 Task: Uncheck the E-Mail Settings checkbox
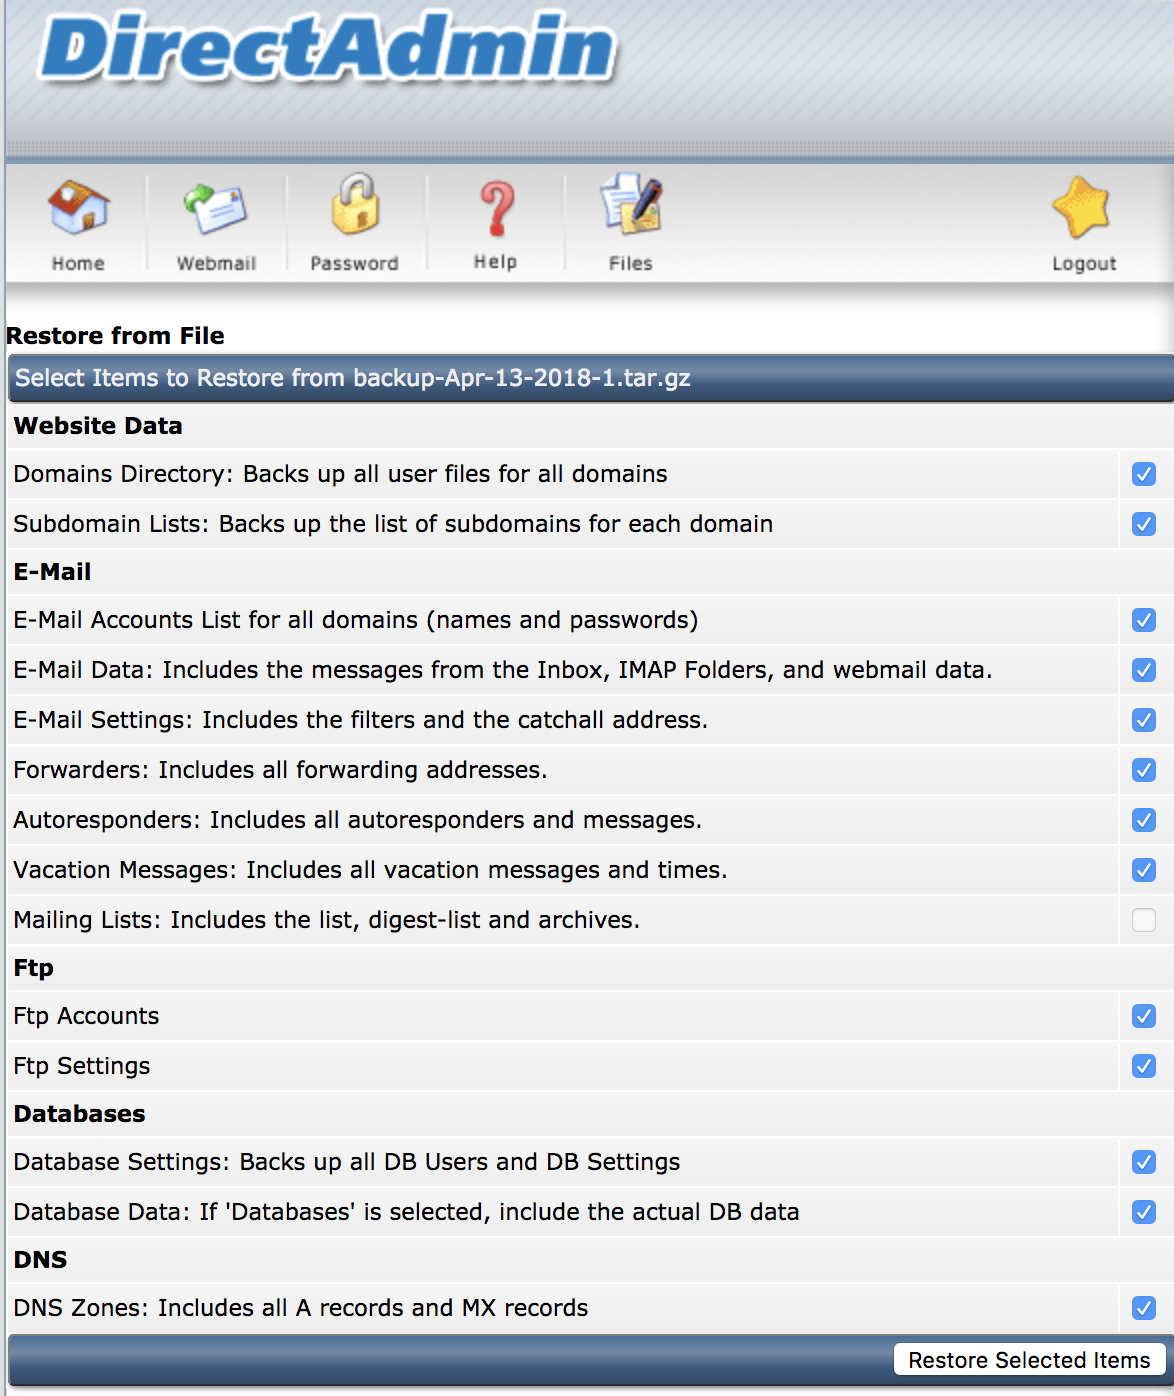pyautogui.click(x=1144, y=720)
